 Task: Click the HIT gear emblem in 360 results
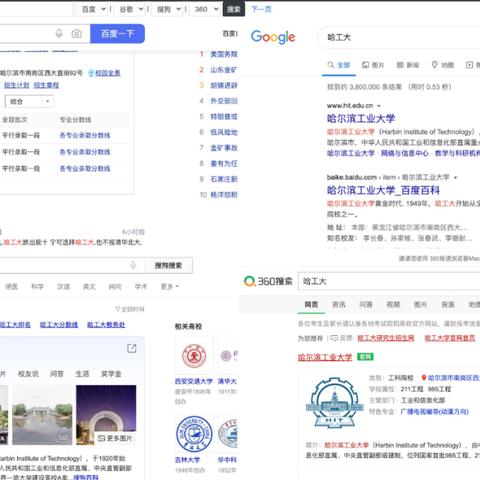(x=334, y=403)
